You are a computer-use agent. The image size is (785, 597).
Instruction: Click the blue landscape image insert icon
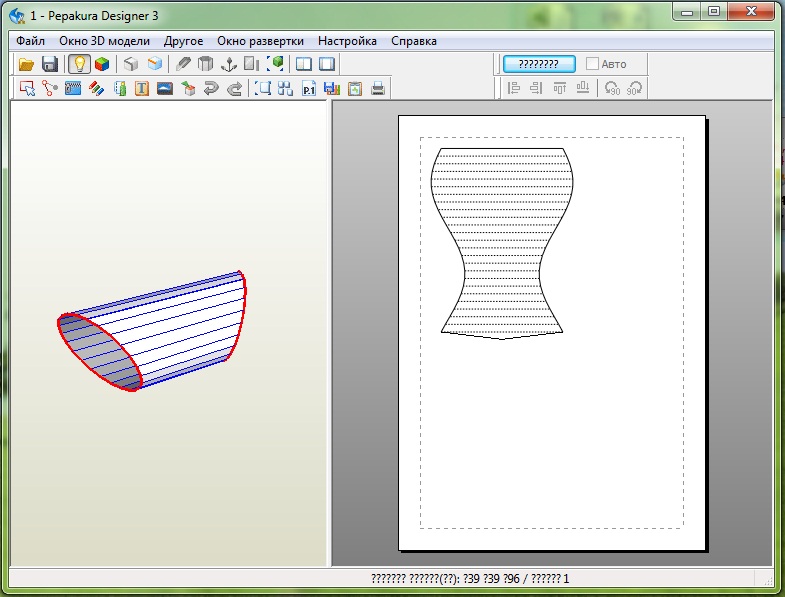tap(165, 89)
